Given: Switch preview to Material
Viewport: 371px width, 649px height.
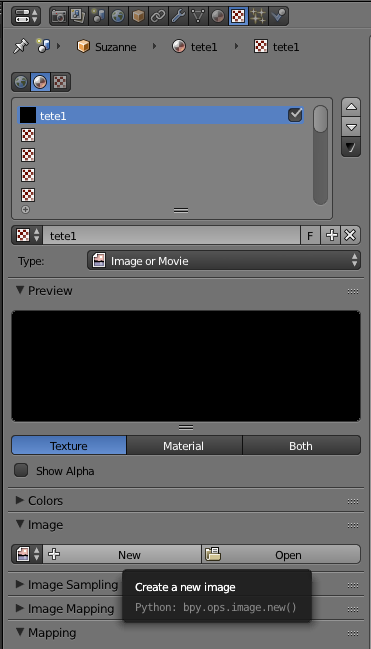Looking at the screenshot, I should click(x=184, y=445).
